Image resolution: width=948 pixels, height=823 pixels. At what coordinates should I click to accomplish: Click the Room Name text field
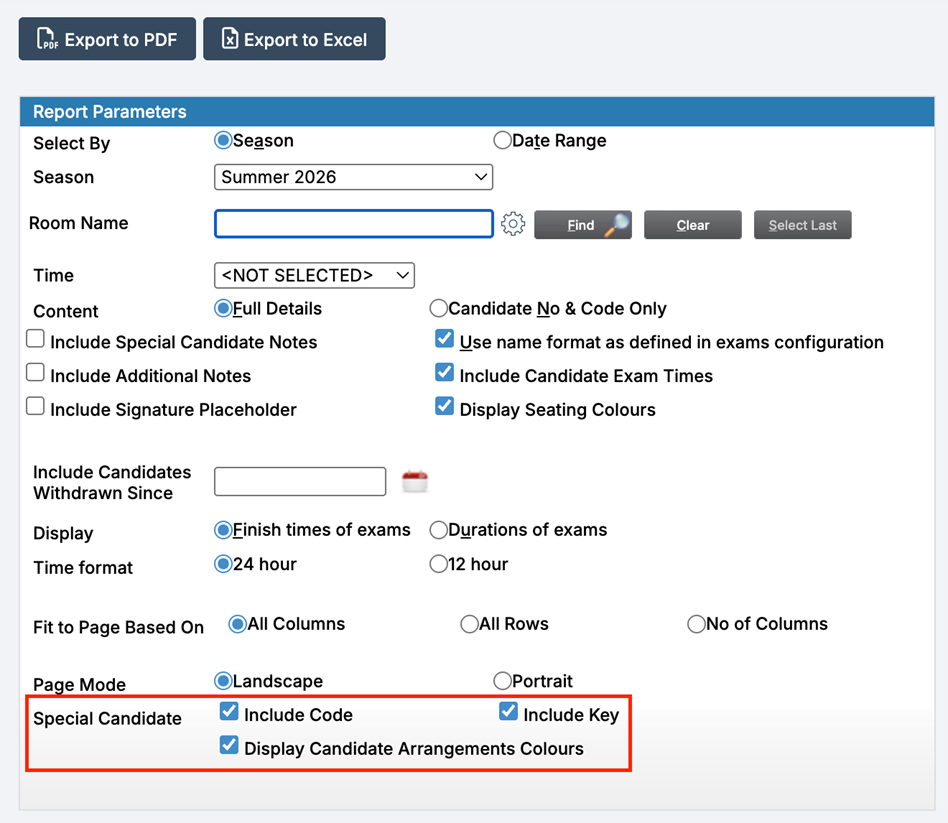coord(353,224)
